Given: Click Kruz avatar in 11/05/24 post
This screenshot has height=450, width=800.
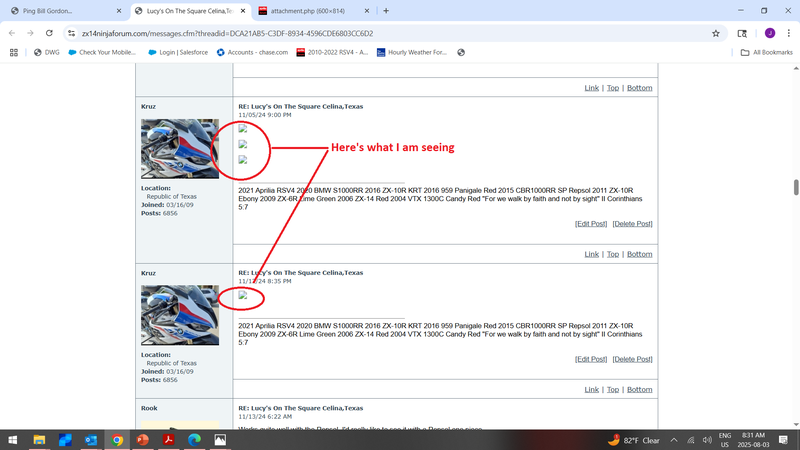Looking at the screenshot, I should pos(180,148).
